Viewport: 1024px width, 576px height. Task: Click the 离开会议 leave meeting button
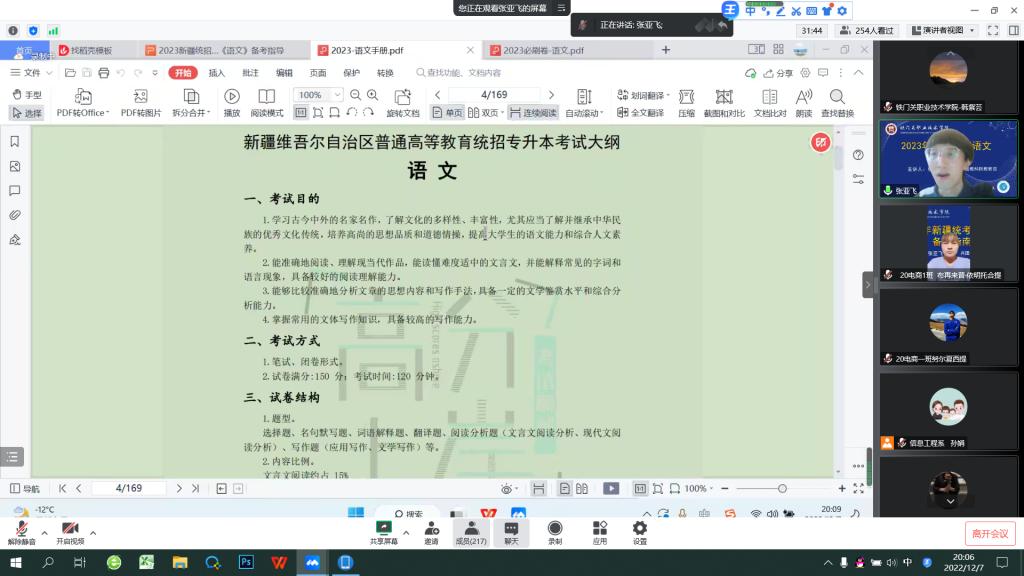pyautogui.click(x=989, y=533)
